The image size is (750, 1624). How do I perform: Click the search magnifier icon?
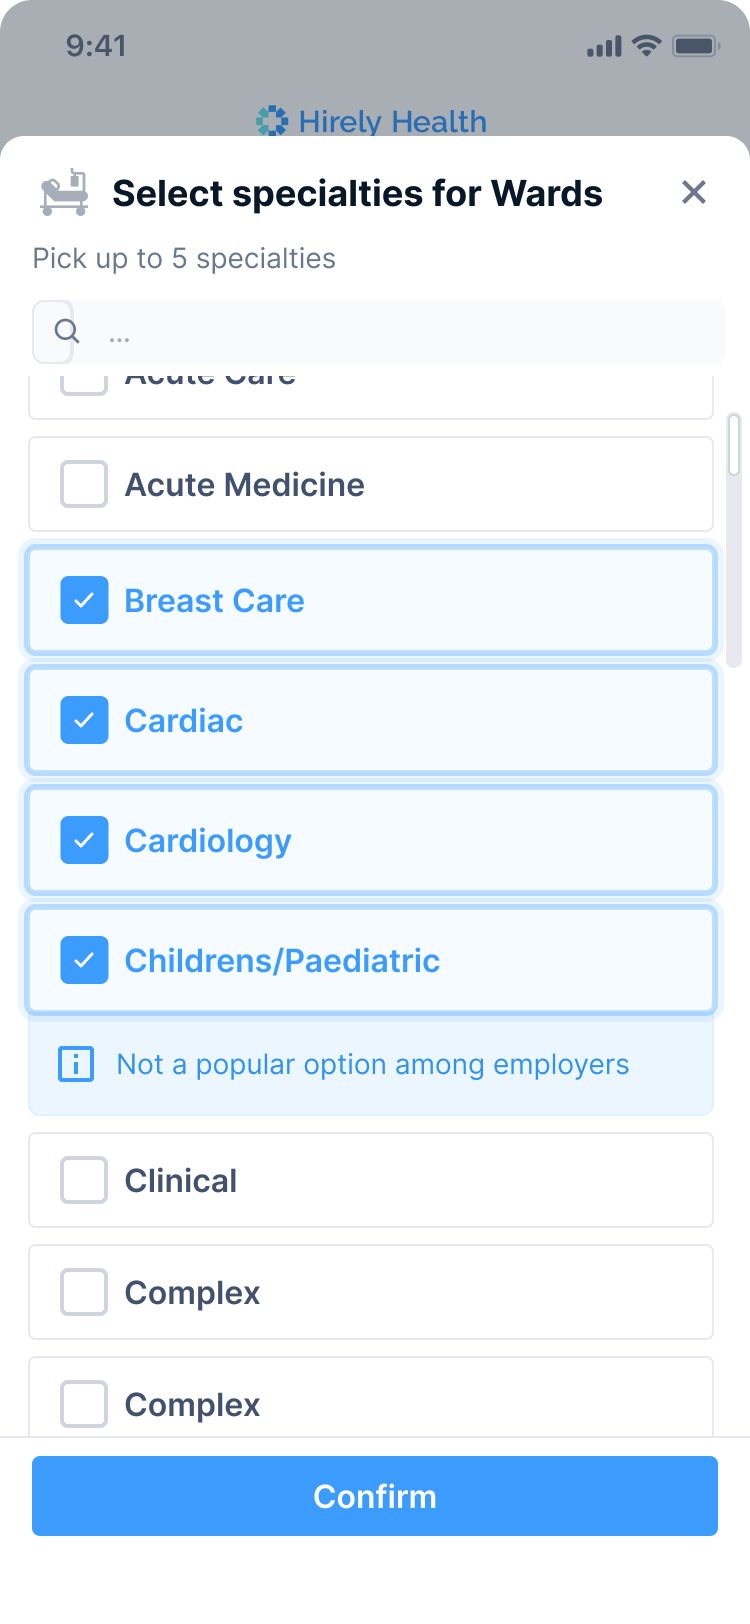click(66, 331)
